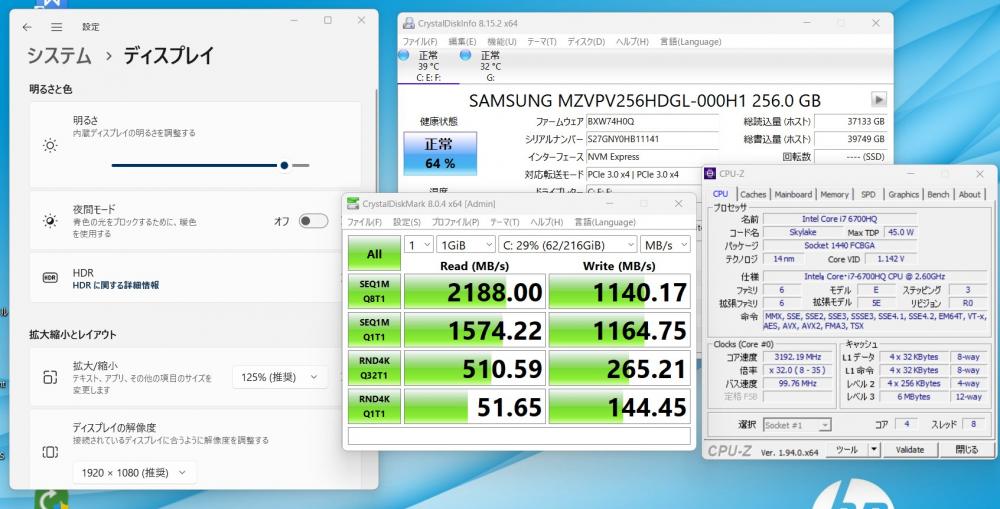Click the 正常 64 % health status button
Screen dimensions: 1000x509
click(x=440, y=154)
